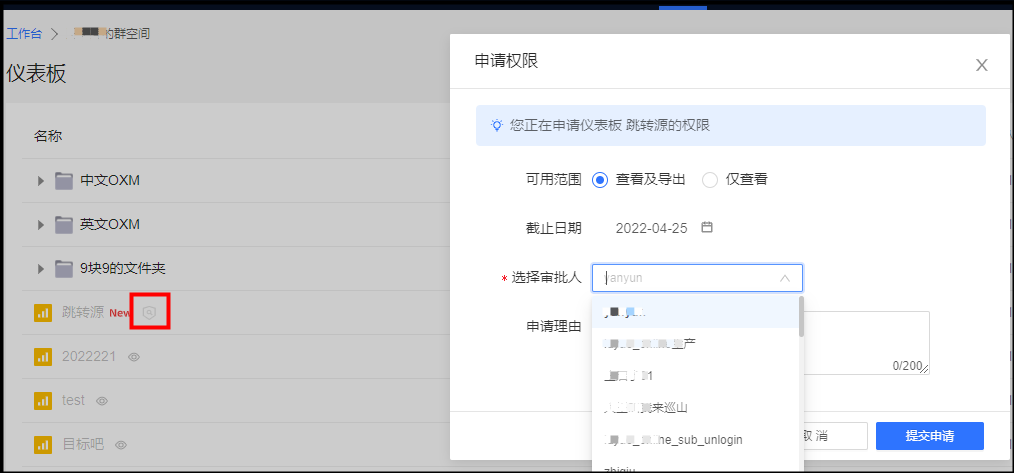1014x473 pixels.
Task: Click the eye icon next to 2022221
Action: click(133, 357)
